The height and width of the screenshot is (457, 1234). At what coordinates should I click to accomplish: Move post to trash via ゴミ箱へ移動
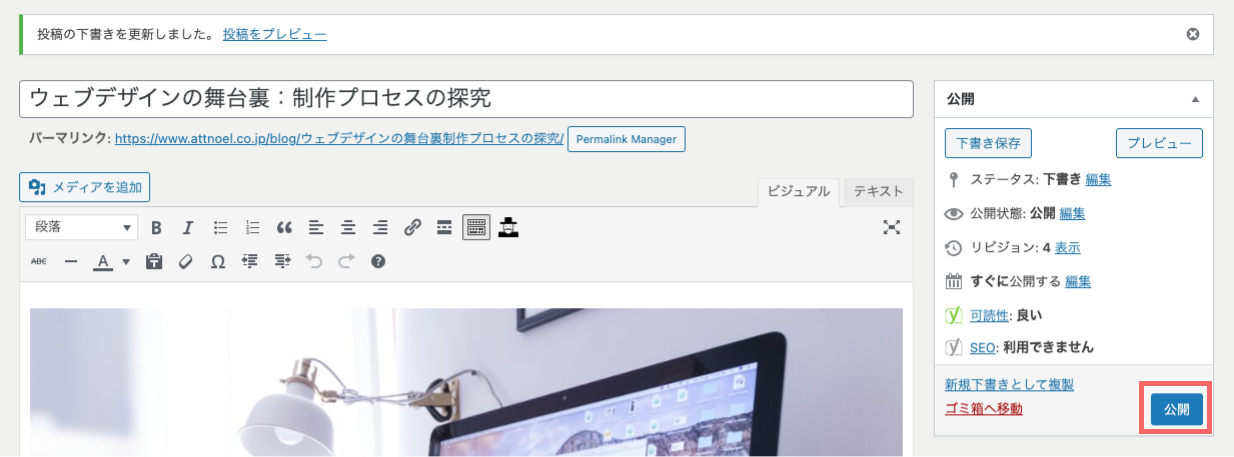(983, 409)
